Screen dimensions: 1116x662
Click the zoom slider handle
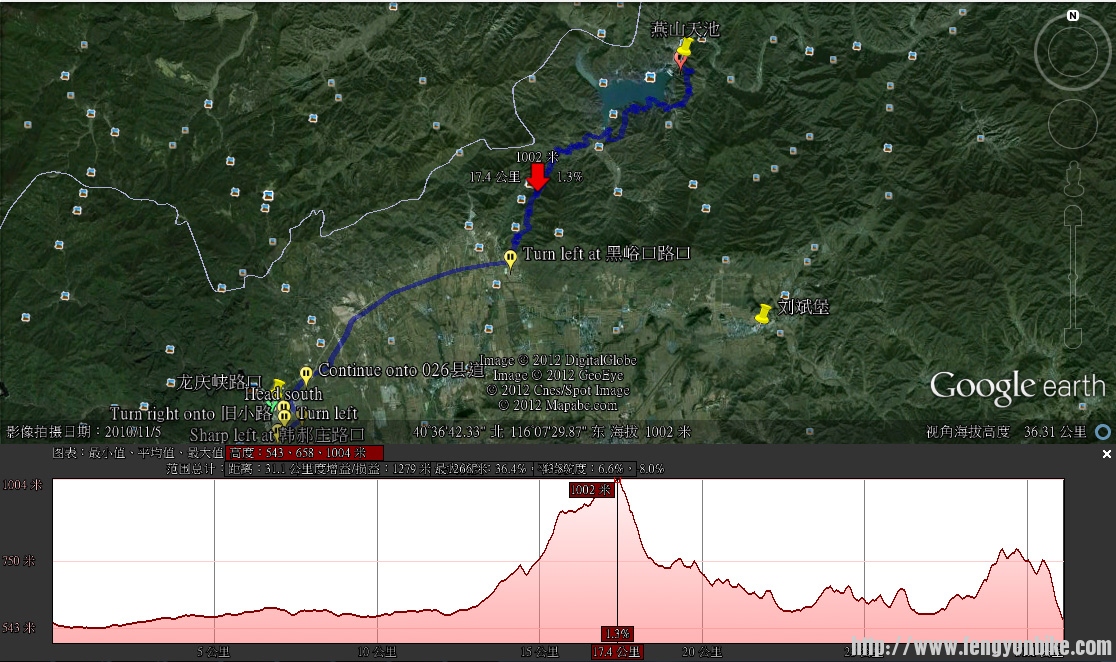tap(1072, 275)
